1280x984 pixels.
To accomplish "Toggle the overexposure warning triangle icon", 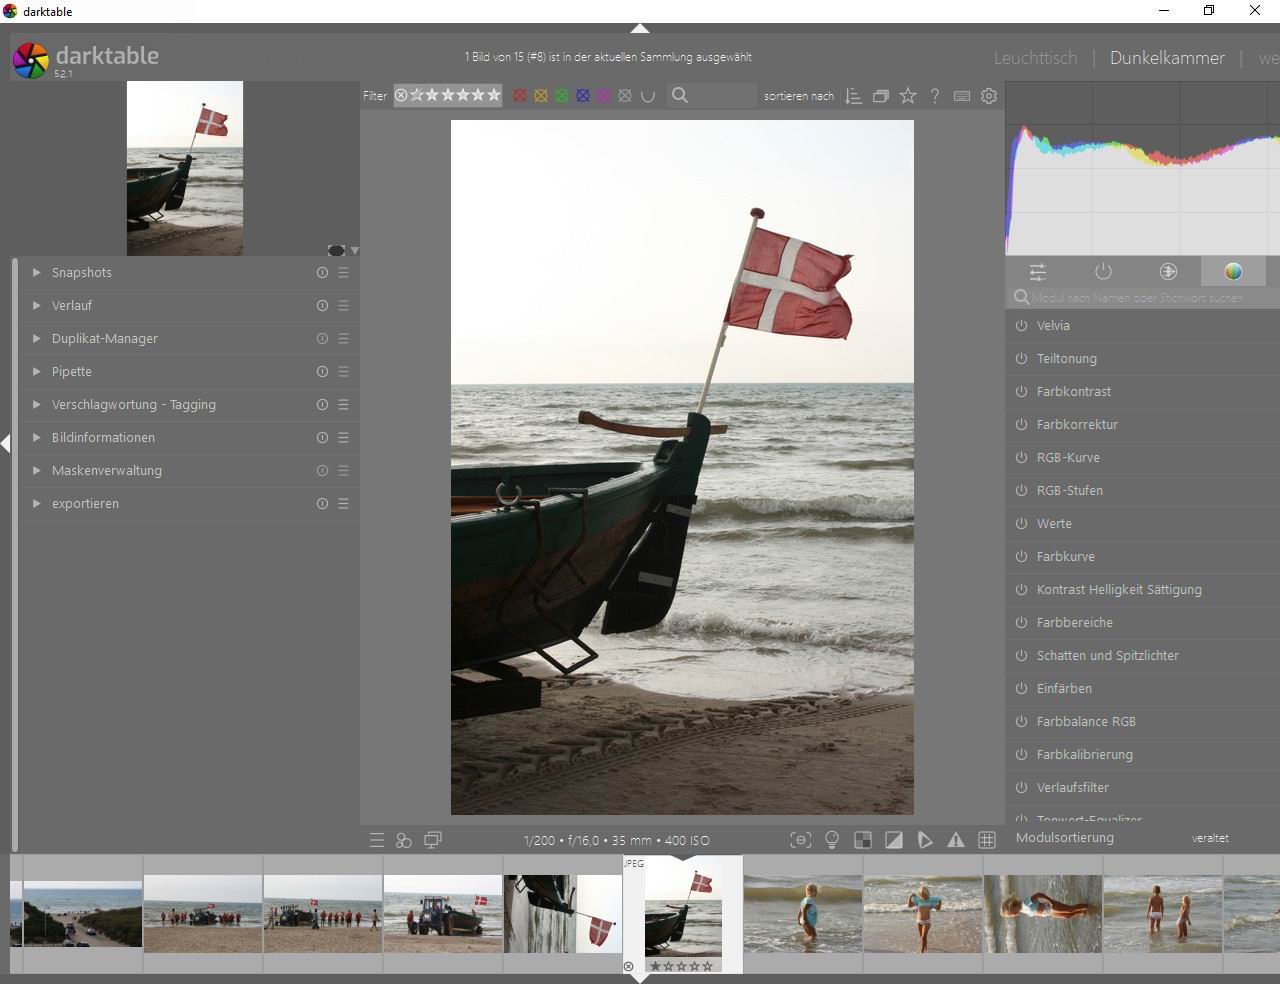I will (x=956, y=840).
